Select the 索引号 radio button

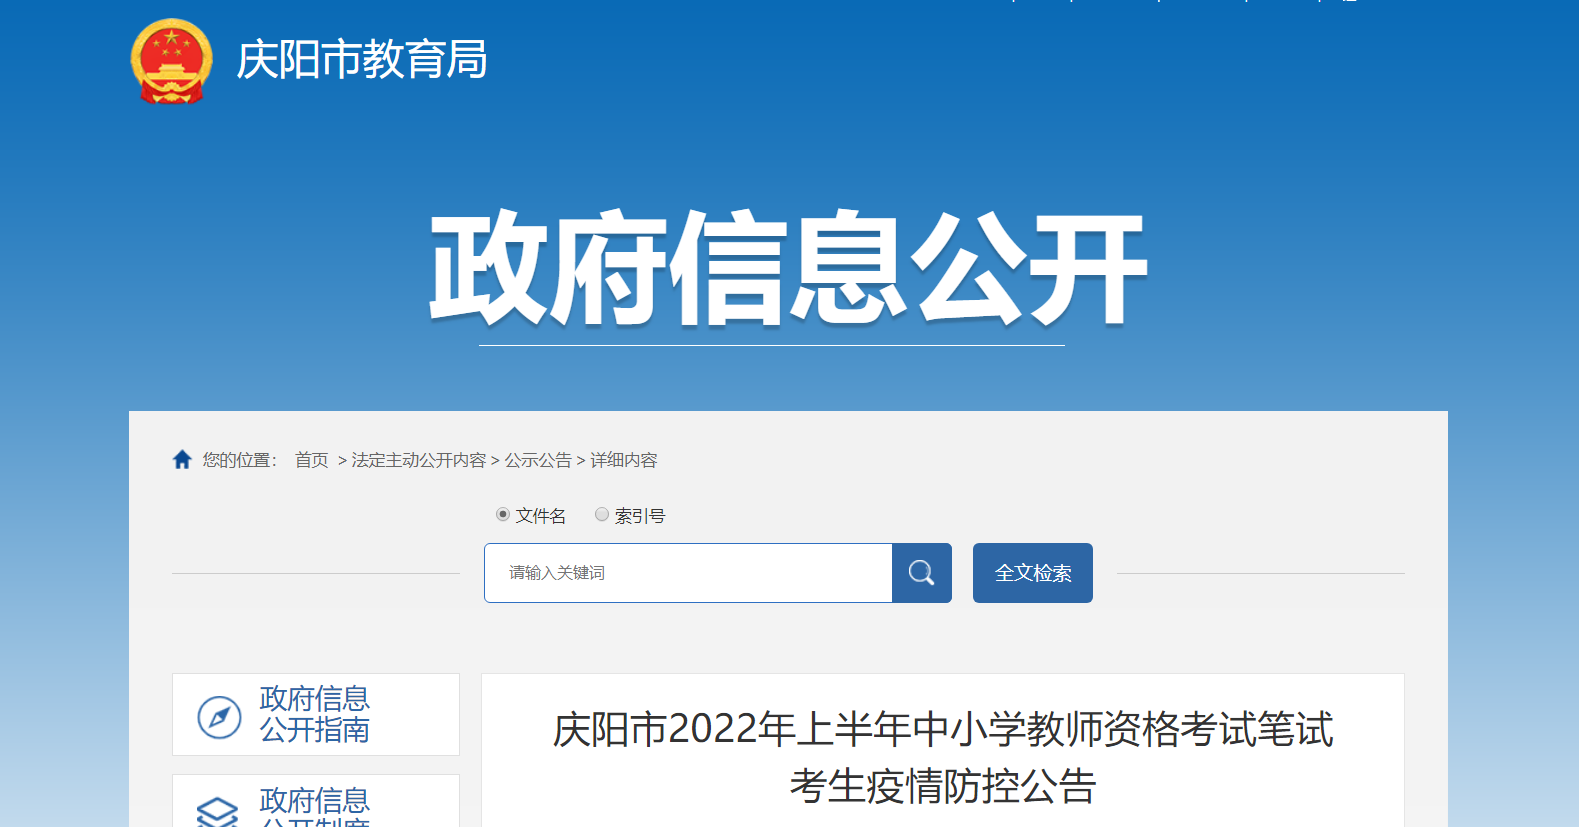coord(602,515)
